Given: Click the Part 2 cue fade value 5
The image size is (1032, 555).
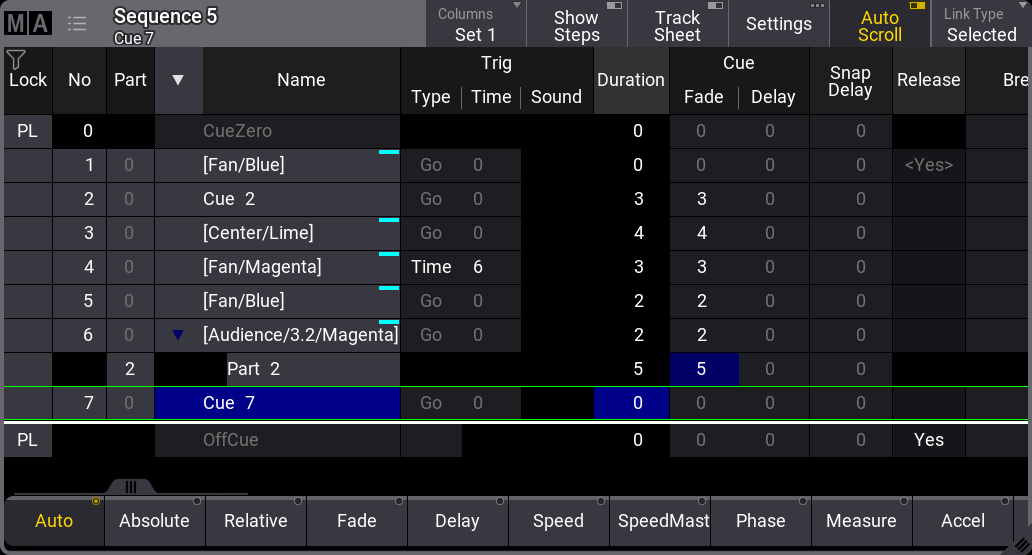Looking at the screenshot, I should [702, 369].
